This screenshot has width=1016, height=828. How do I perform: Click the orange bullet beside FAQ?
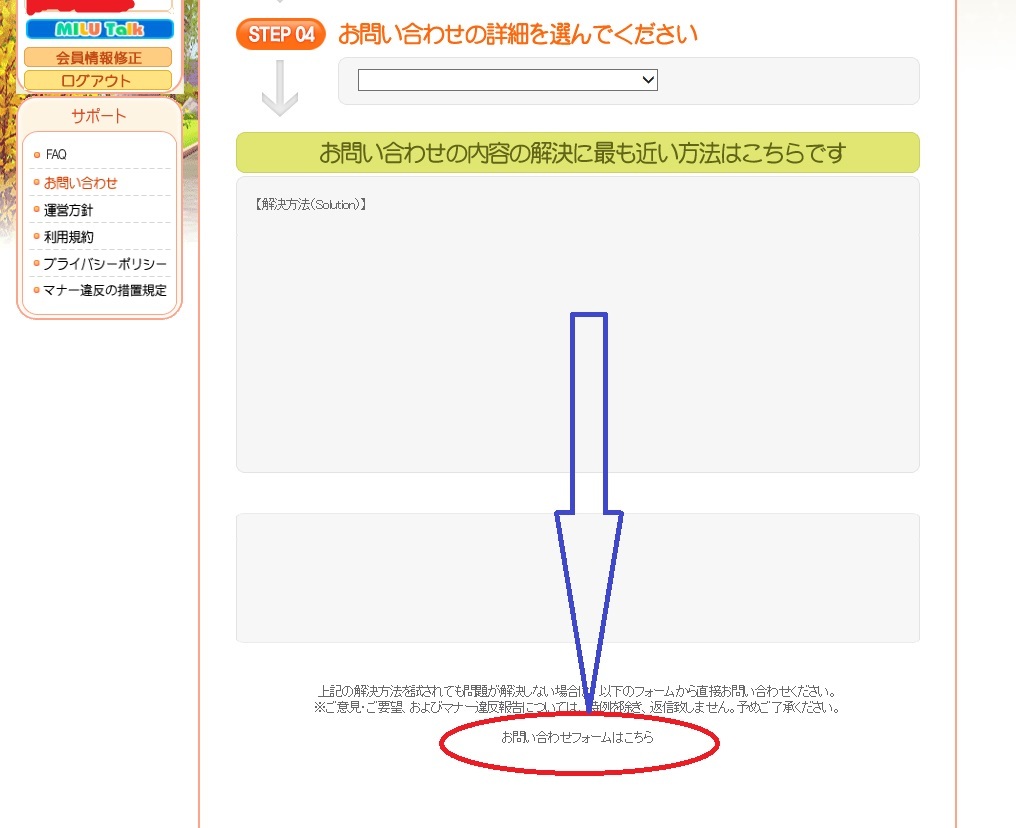pos(37,155)
